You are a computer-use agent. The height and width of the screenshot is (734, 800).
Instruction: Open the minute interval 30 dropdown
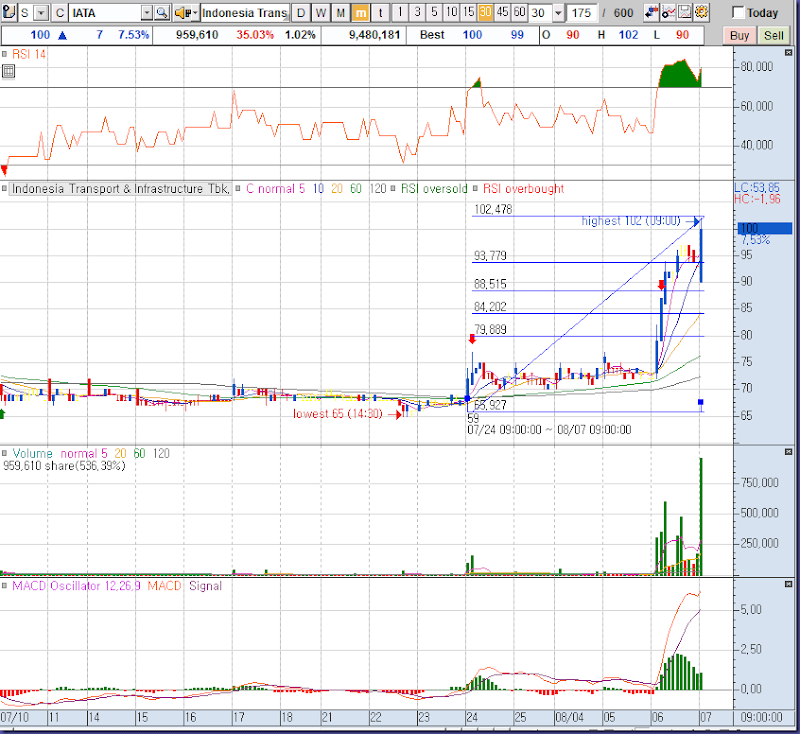tap(559, 13)
